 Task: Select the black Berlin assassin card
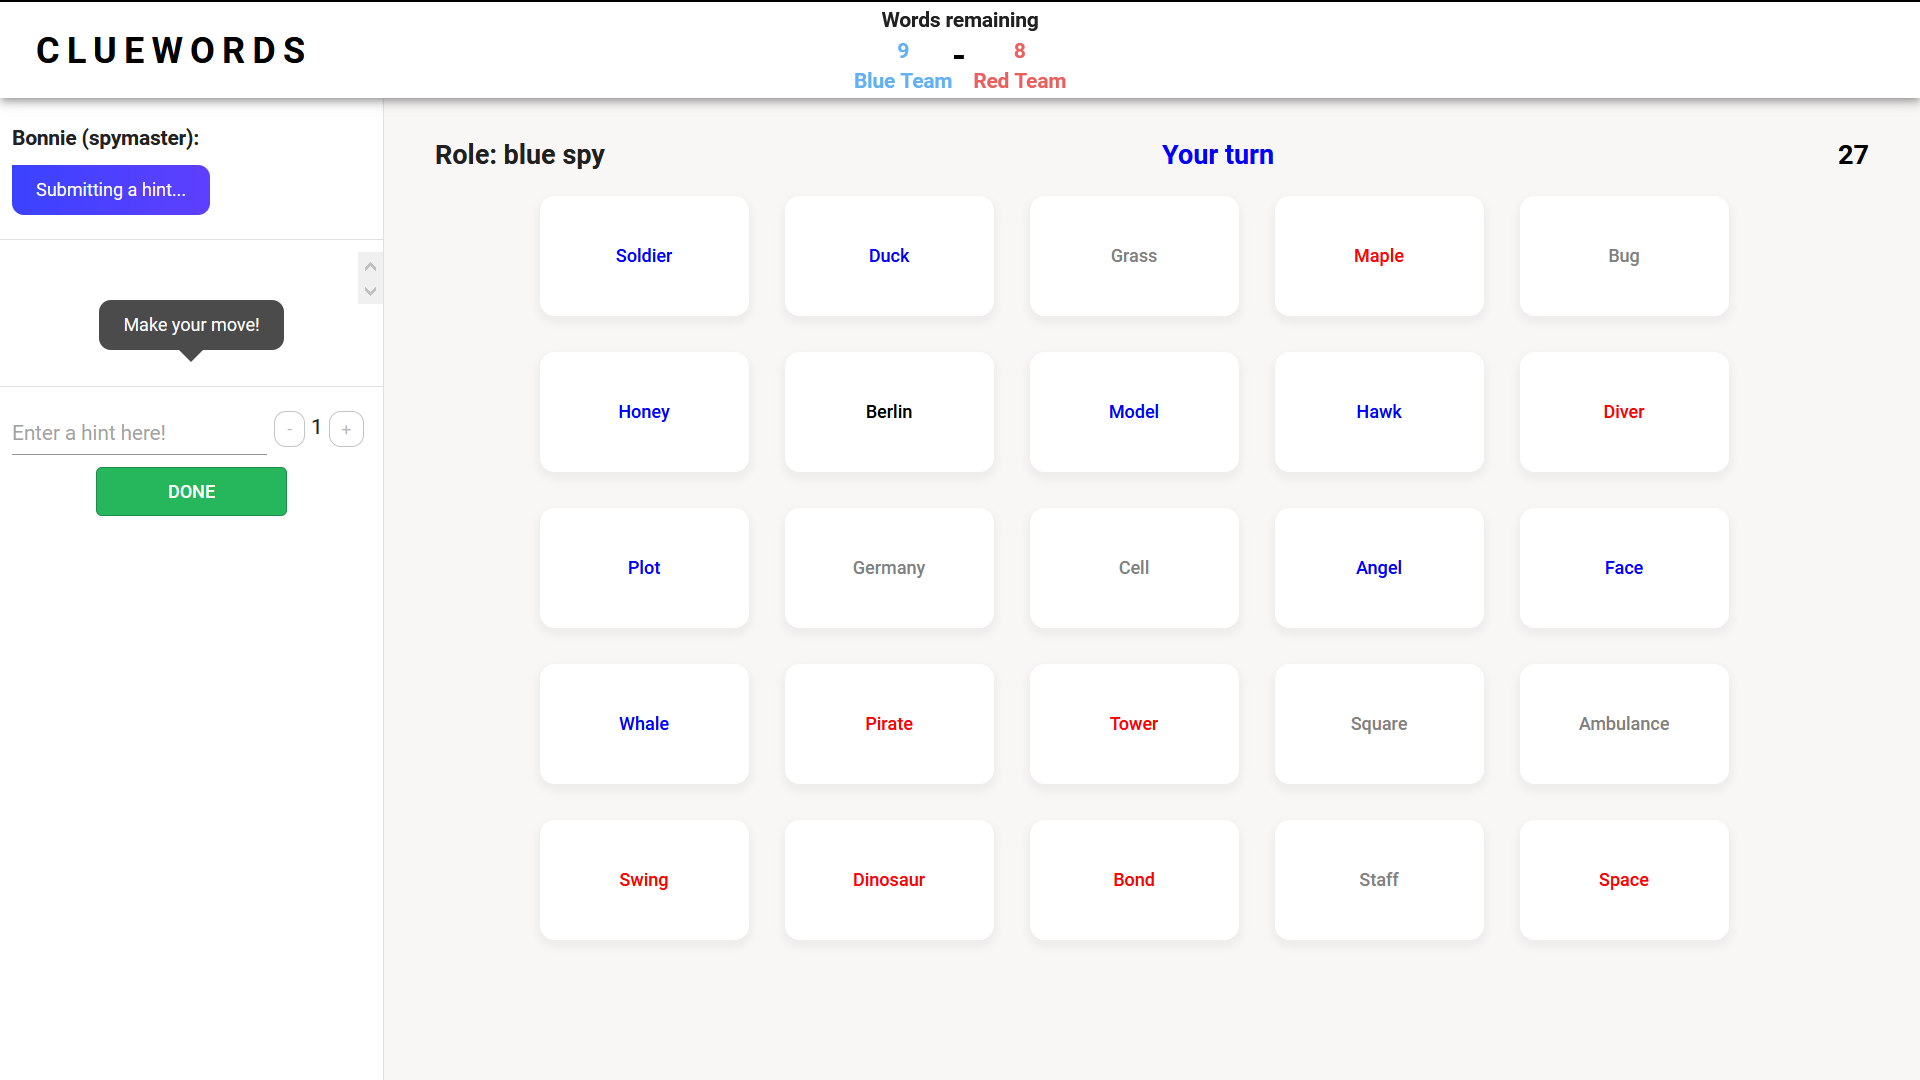click(x=889, y=412)
